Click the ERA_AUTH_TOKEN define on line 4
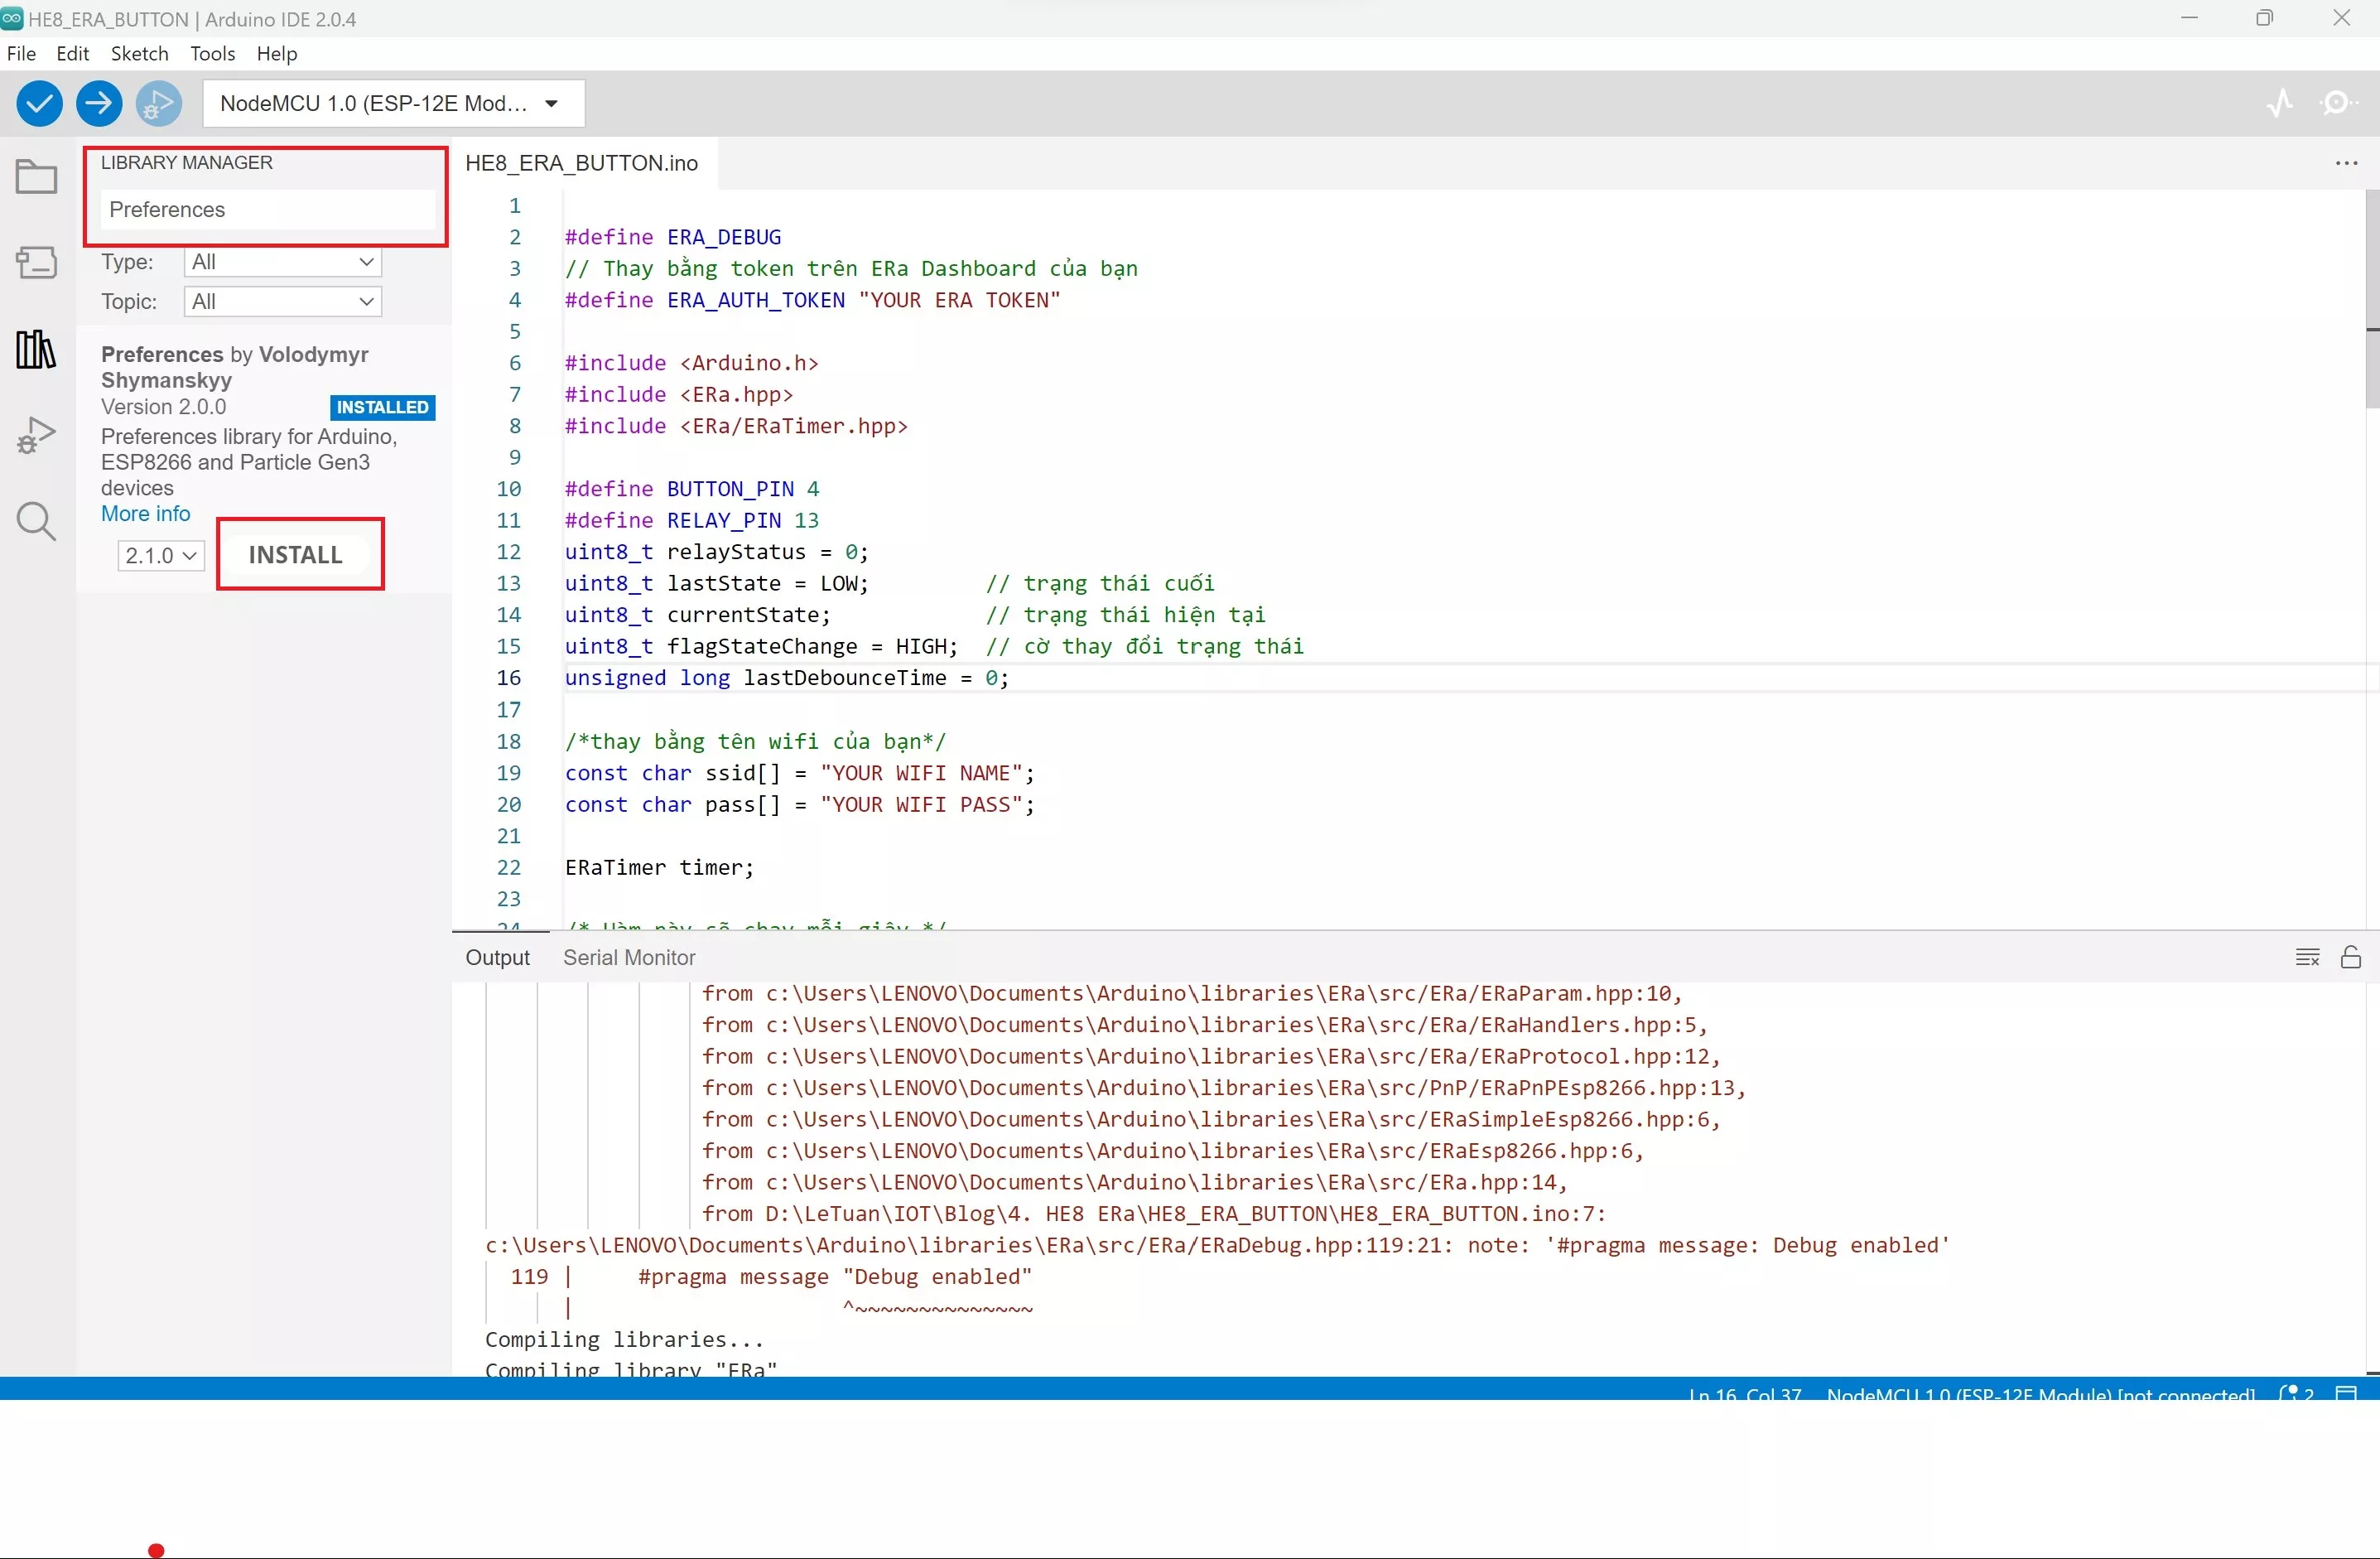This screenshot has width=2380, height=1559. 812,300
